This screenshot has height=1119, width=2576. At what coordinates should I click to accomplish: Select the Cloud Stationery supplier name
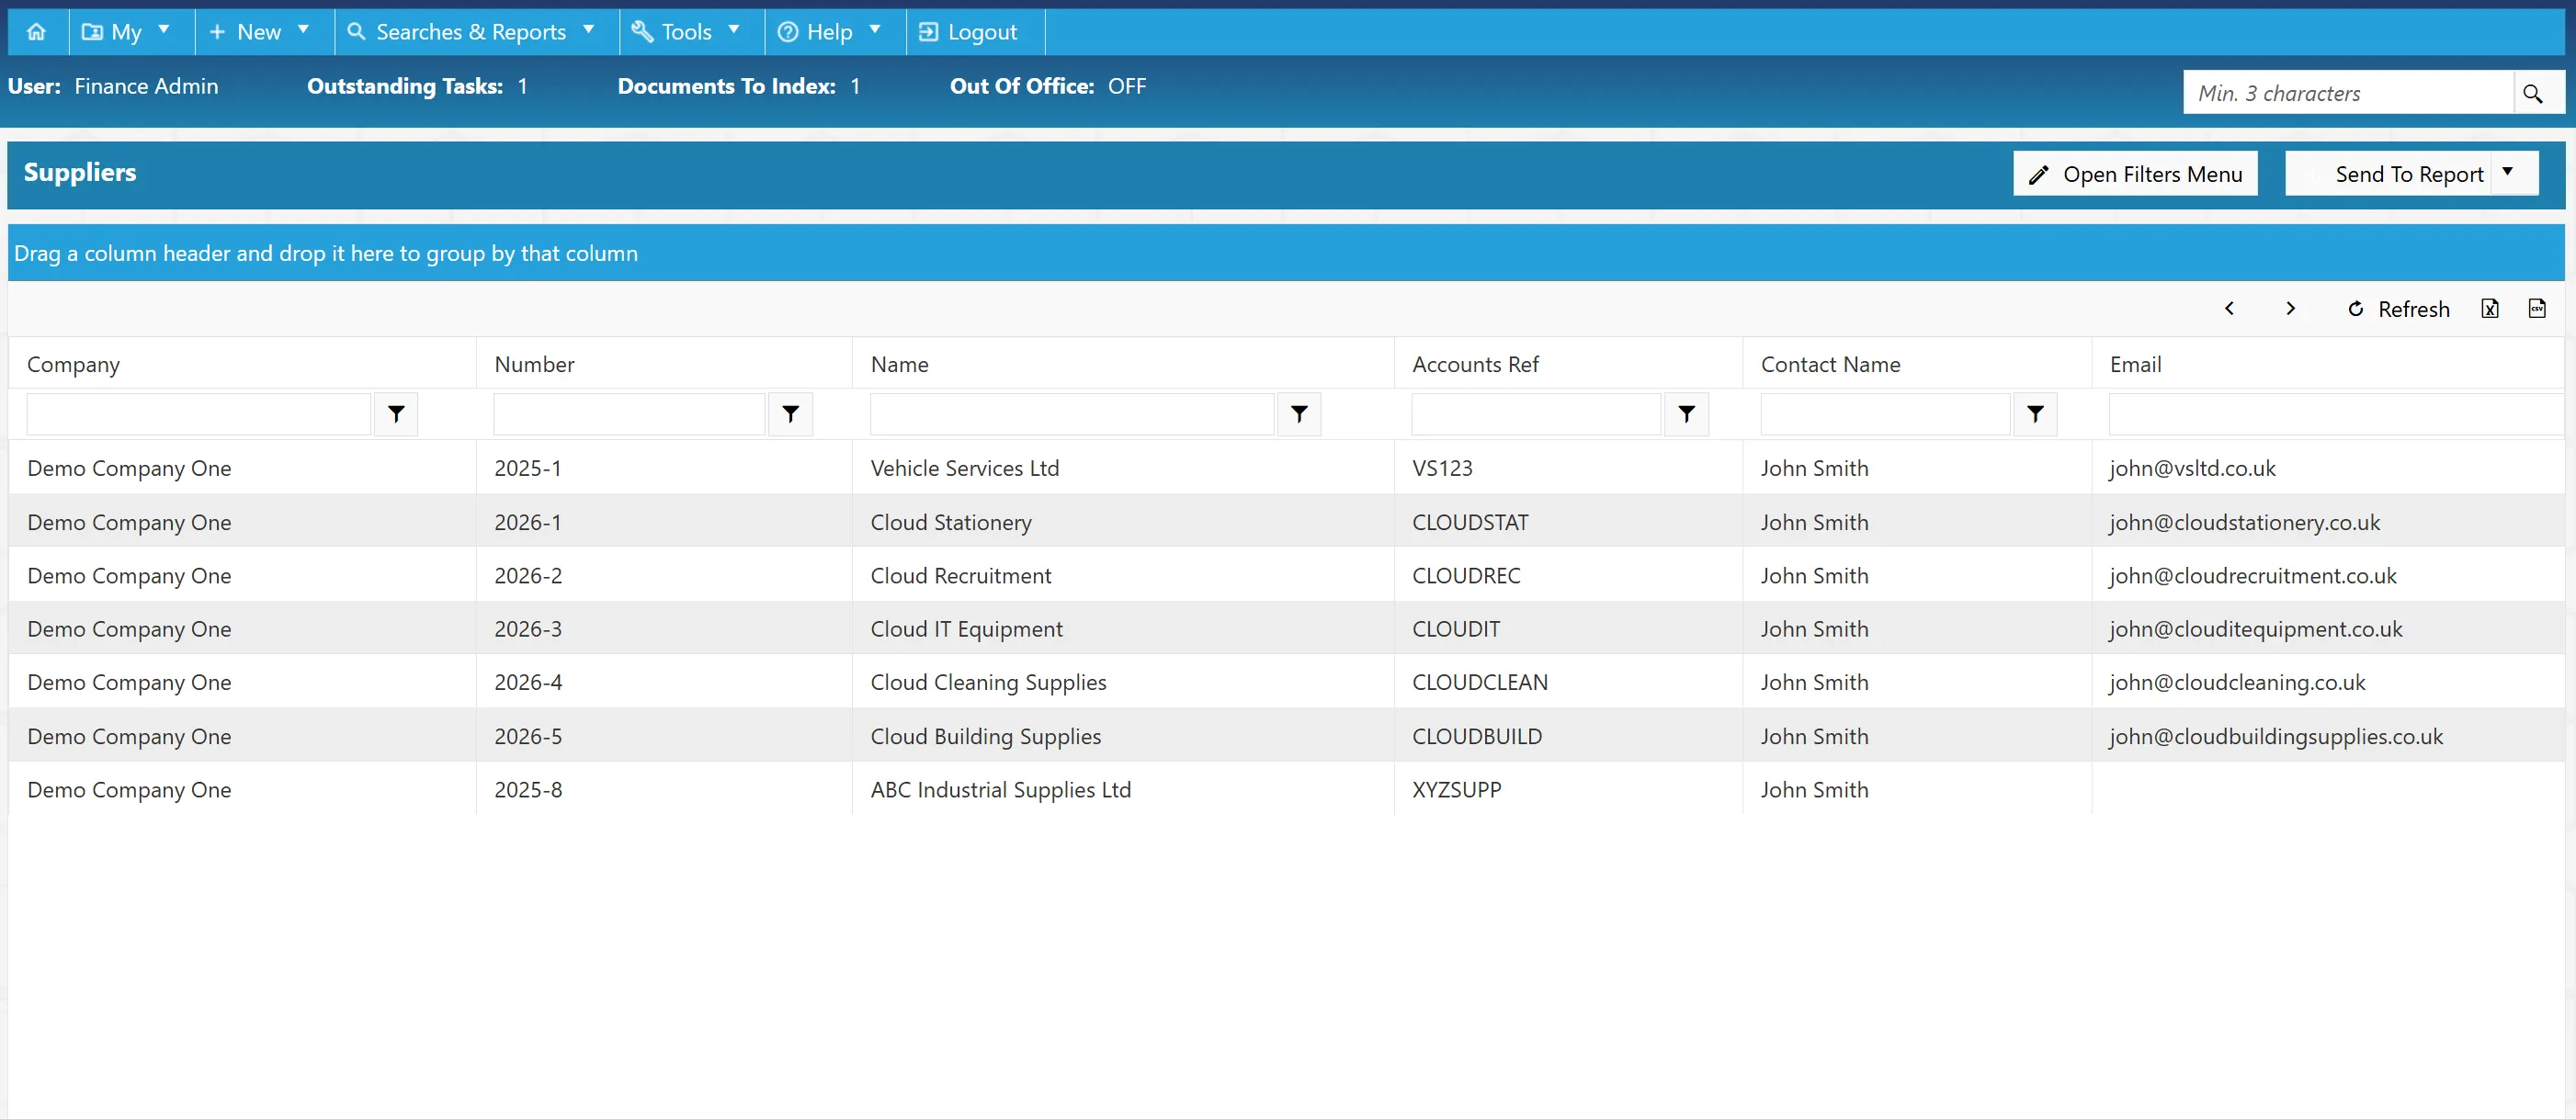[x=950, y=522]
